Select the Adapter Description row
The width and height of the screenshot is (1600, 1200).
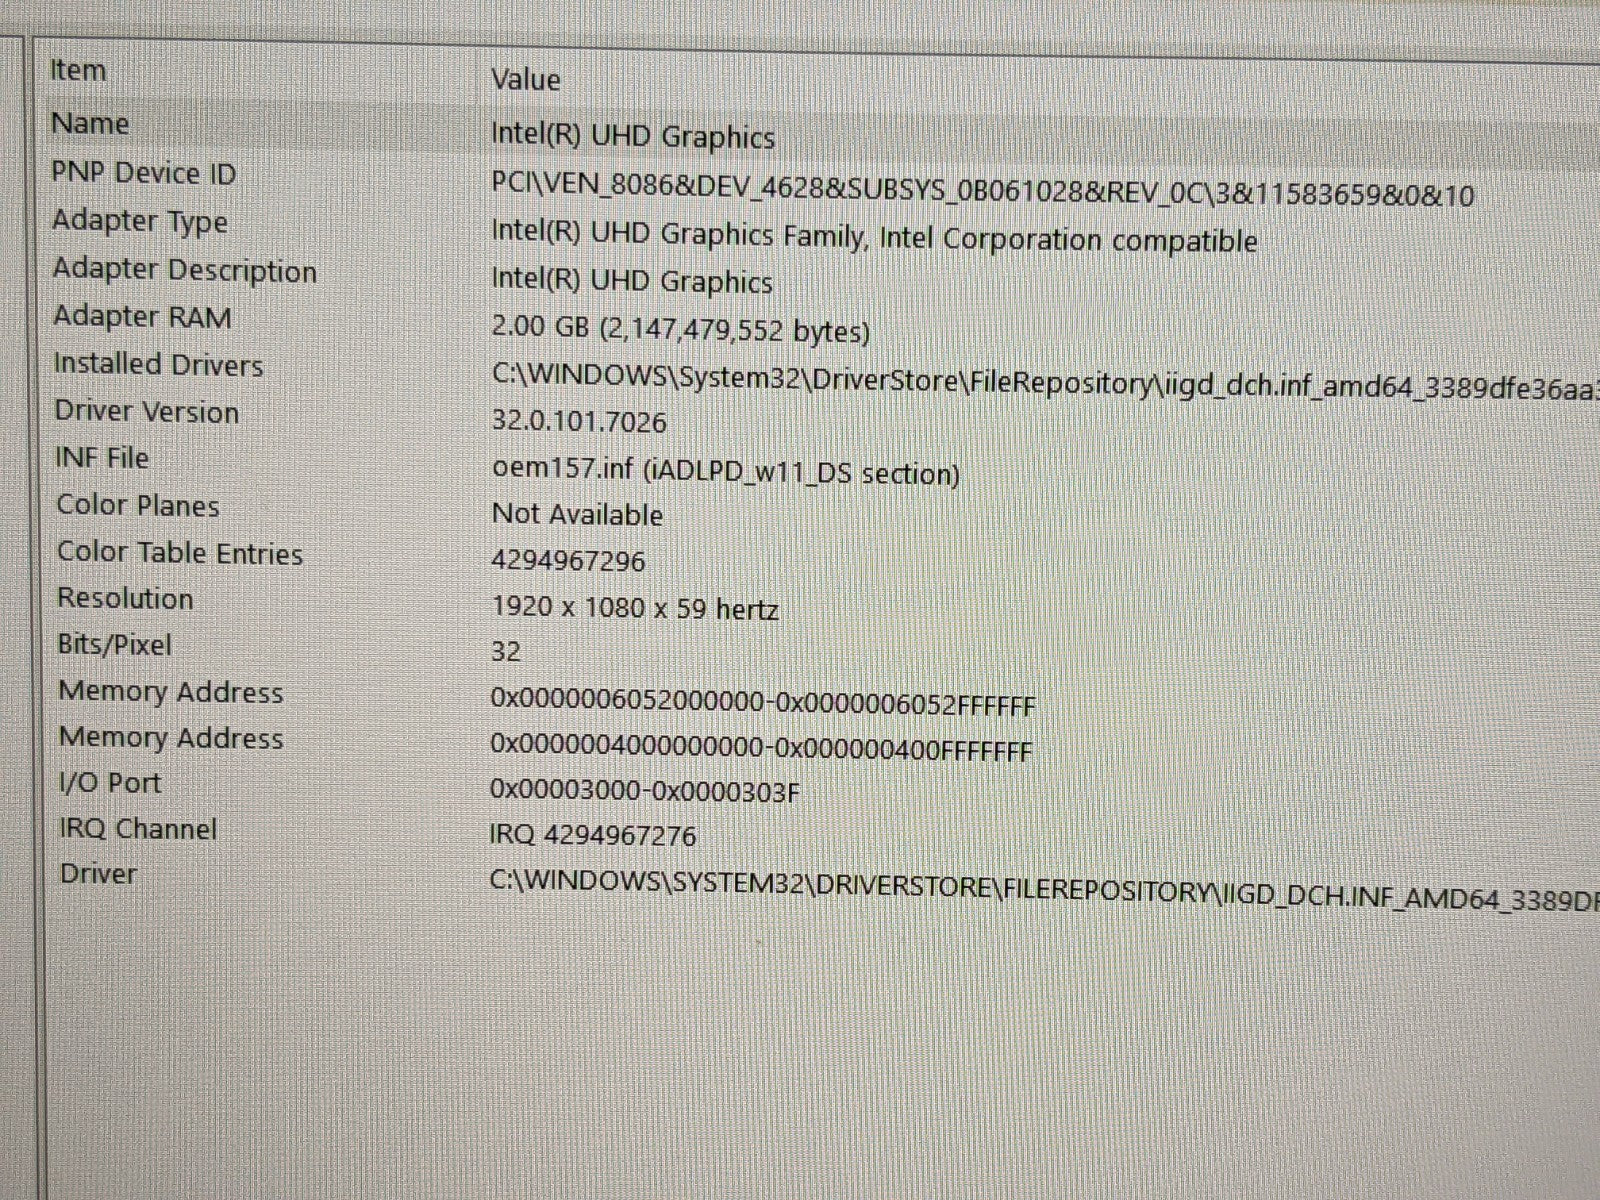[x=185, y=270]
